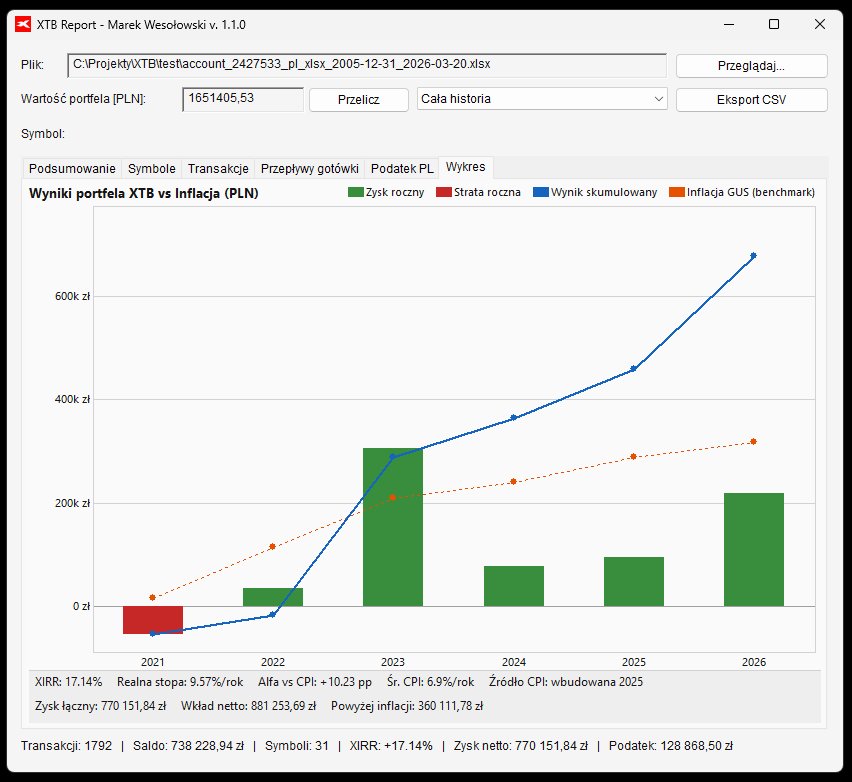
Task: Click the green 2024 profit bar
Action: (514, 586)
